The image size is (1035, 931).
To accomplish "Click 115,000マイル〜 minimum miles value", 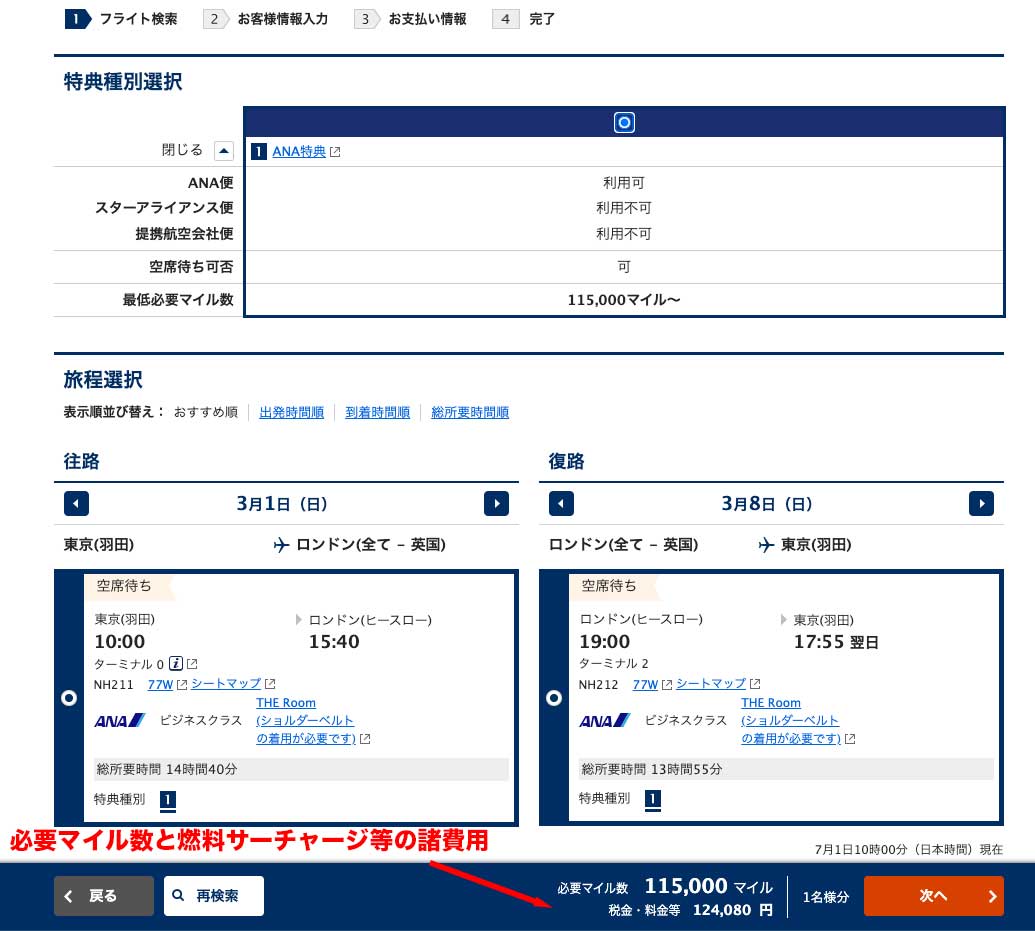I will pos(624,300).
